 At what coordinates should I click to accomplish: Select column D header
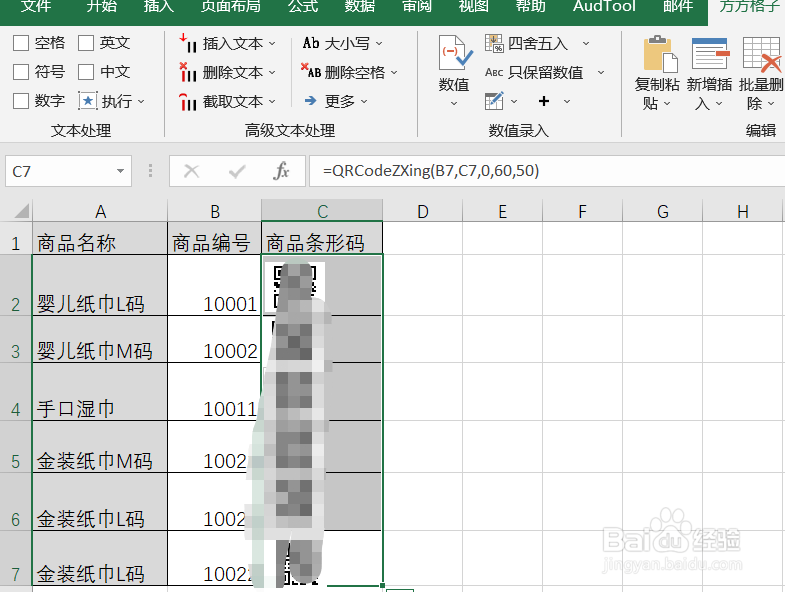point(423,211)
